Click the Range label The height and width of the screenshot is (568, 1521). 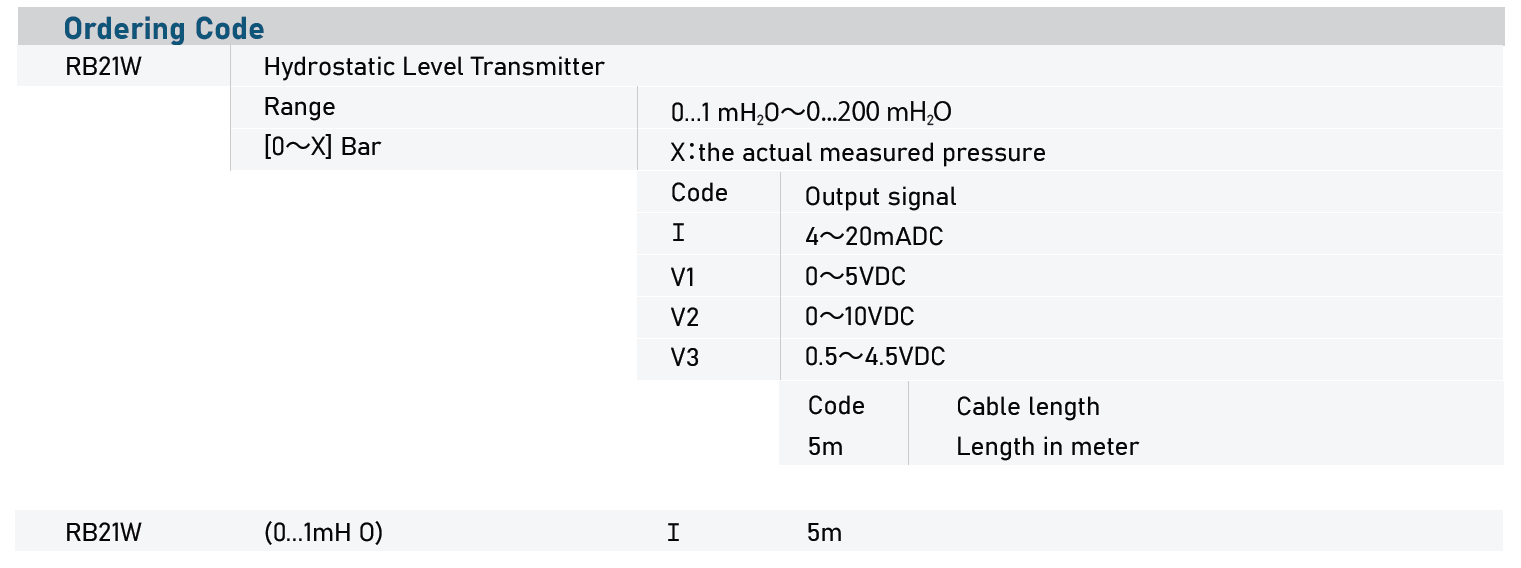(x=299, y=107)
